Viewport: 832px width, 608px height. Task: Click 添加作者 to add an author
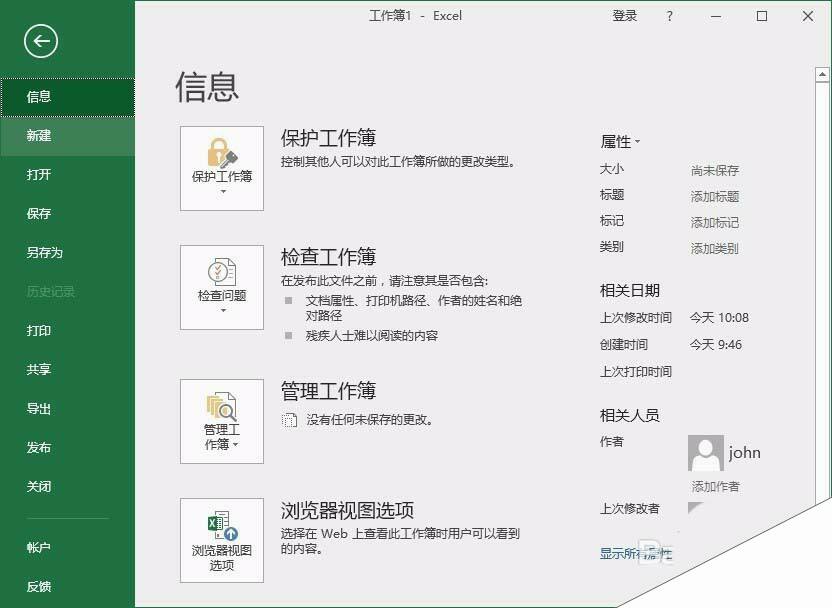[715, 486]
